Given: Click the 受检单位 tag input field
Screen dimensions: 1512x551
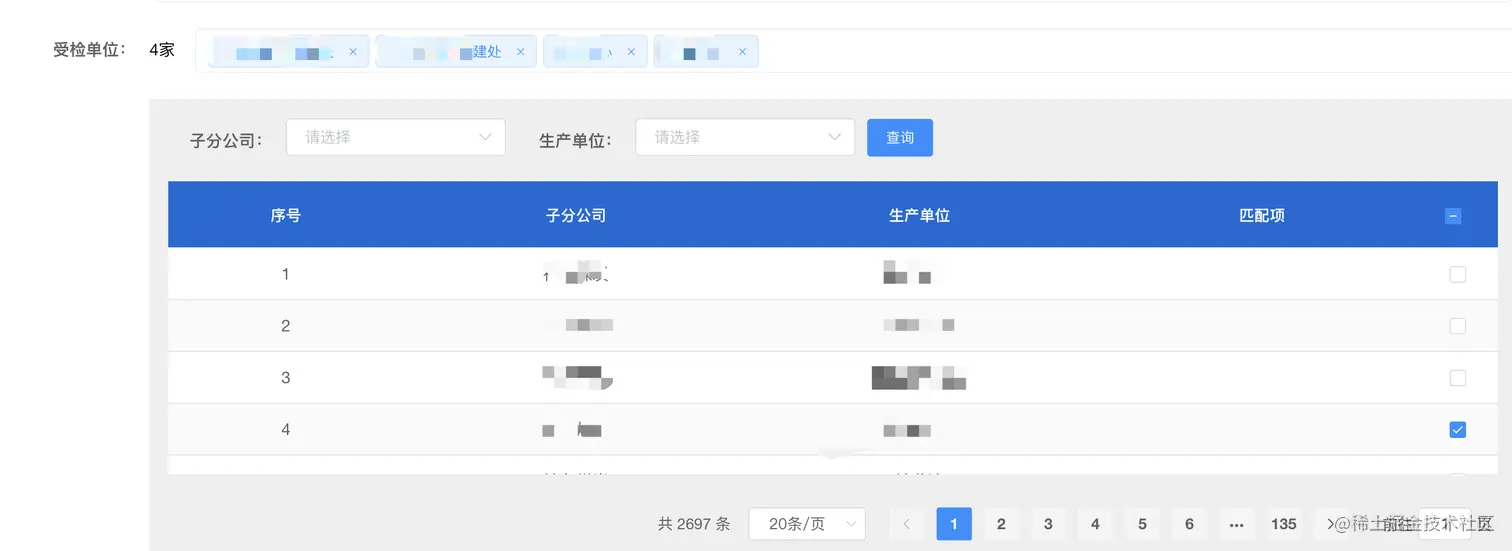Looking at the screenshot, I should click(x=853, y=51).
